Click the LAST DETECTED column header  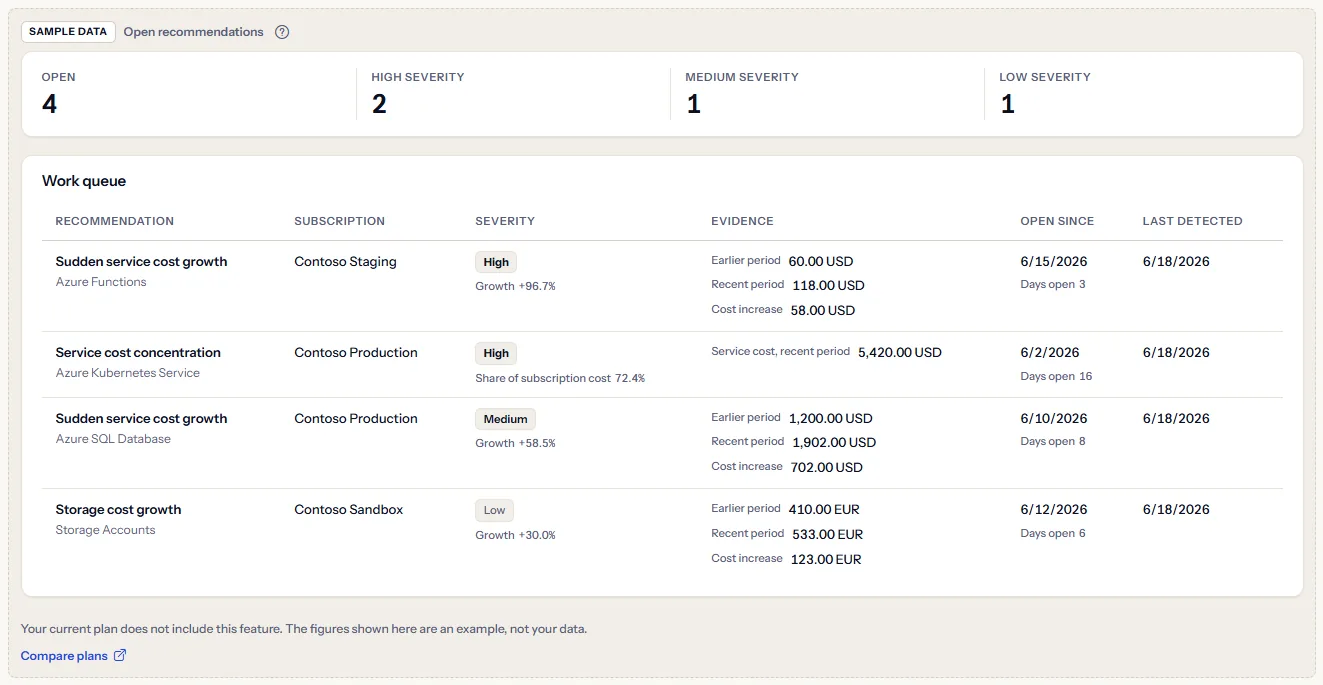click(x=1193, y=221)
